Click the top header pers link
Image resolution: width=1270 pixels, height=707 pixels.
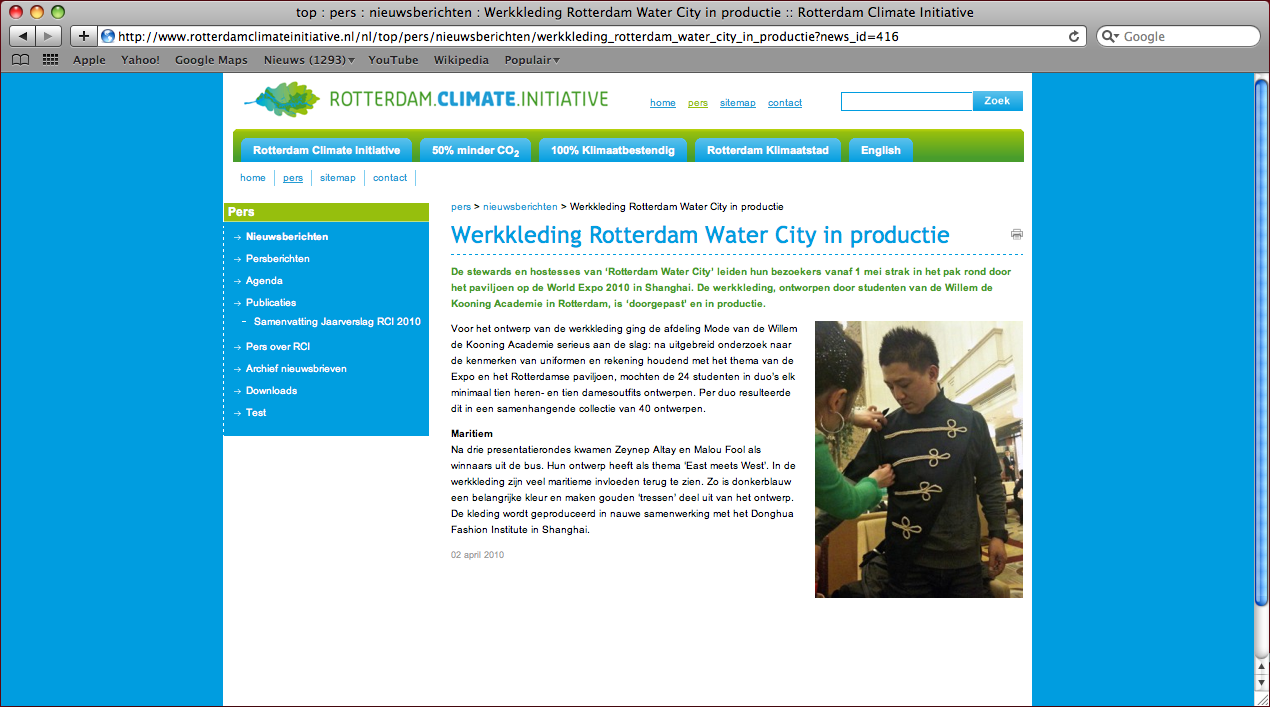tap(698, 103)
